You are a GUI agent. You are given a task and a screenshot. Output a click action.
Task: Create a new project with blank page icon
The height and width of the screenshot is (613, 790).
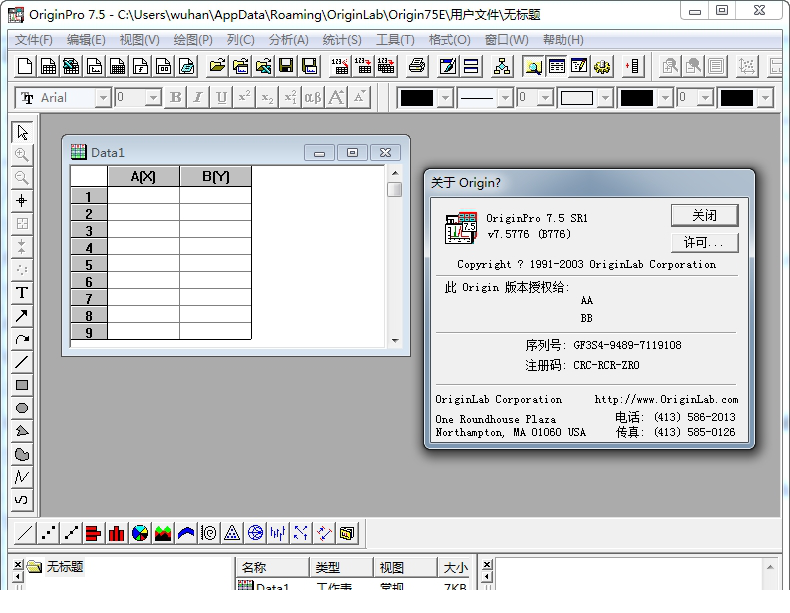click(x=25, y=66)
